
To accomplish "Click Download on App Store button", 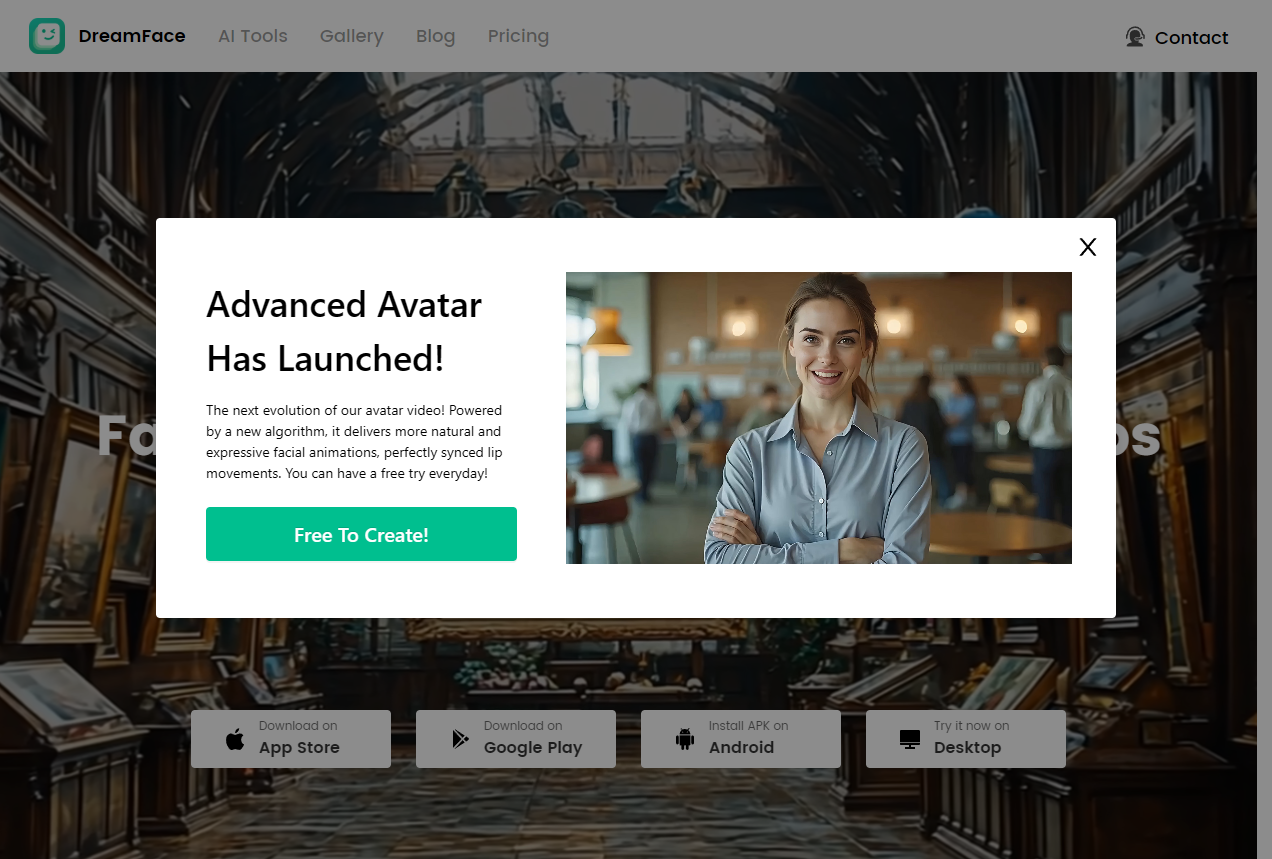I will 291,739.
